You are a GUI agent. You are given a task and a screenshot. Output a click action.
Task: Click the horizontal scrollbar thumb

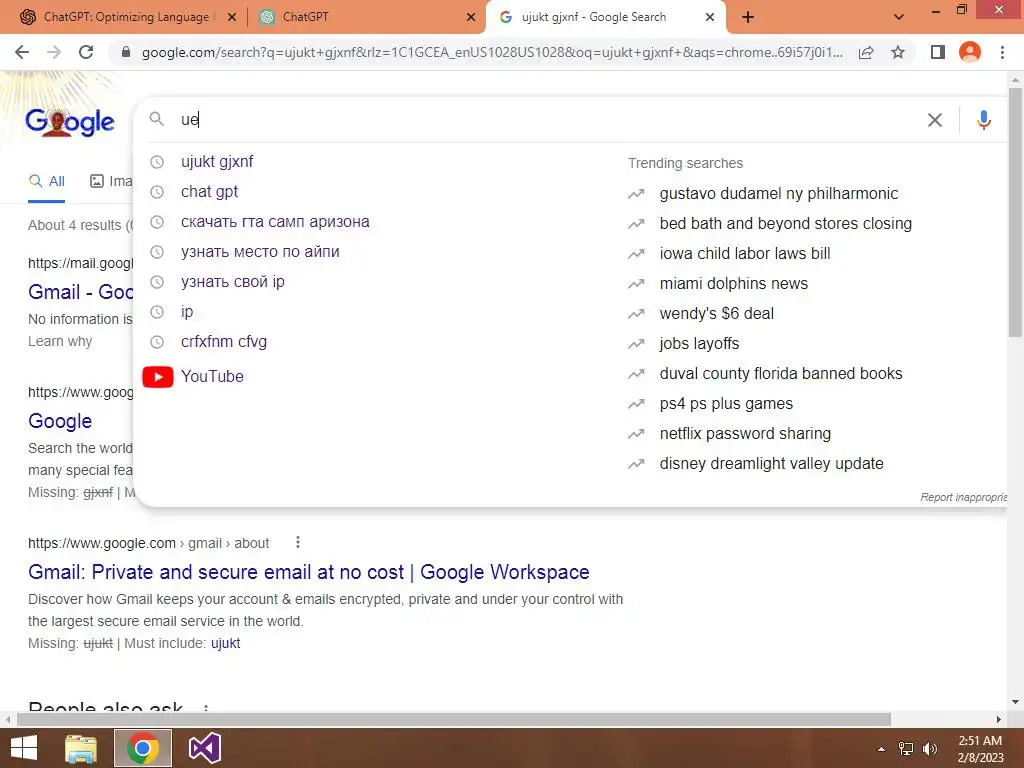tap(454, 719)
